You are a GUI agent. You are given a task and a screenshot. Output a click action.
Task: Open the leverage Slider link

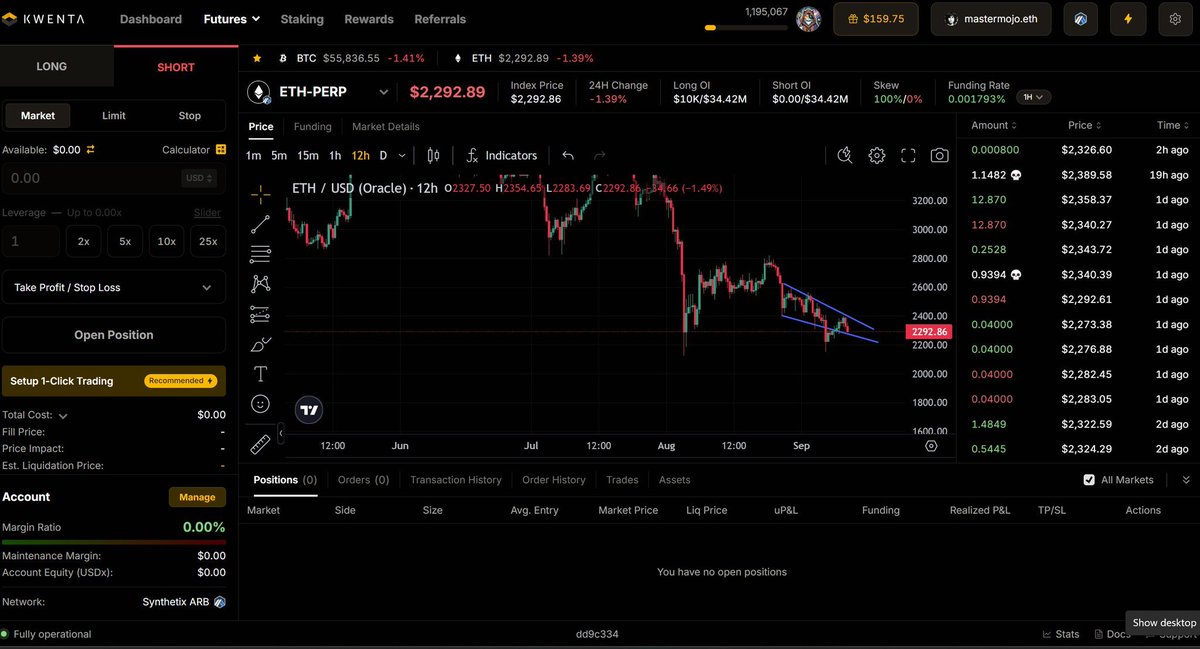pos(207,213)
